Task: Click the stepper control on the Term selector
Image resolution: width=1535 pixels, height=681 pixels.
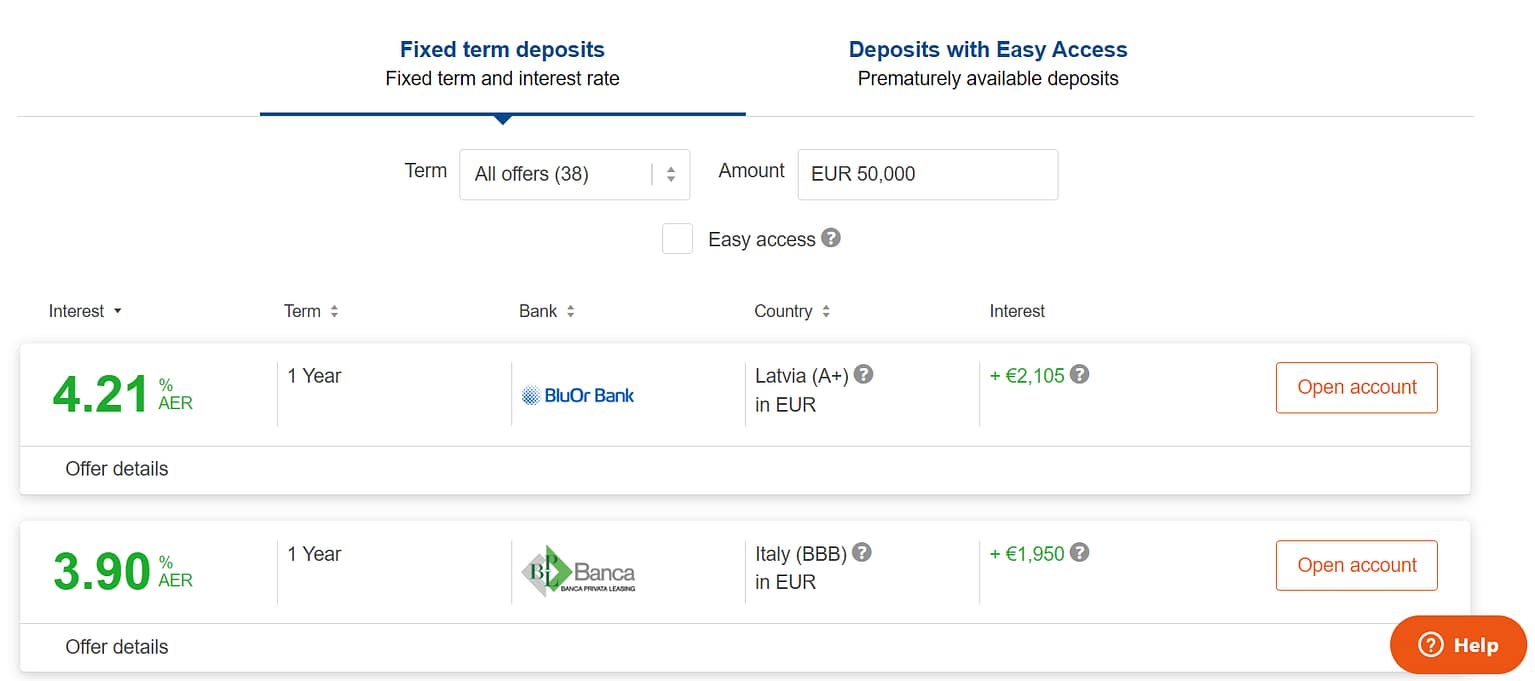Action: click(671, 174)
